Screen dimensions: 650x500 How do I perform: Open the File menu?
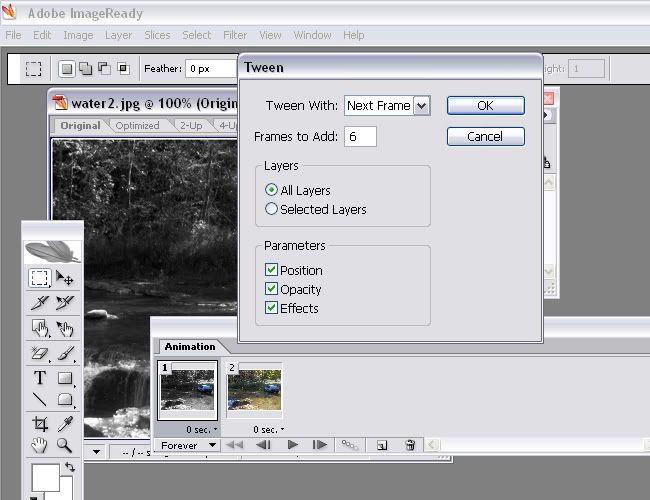pos(13,35)
